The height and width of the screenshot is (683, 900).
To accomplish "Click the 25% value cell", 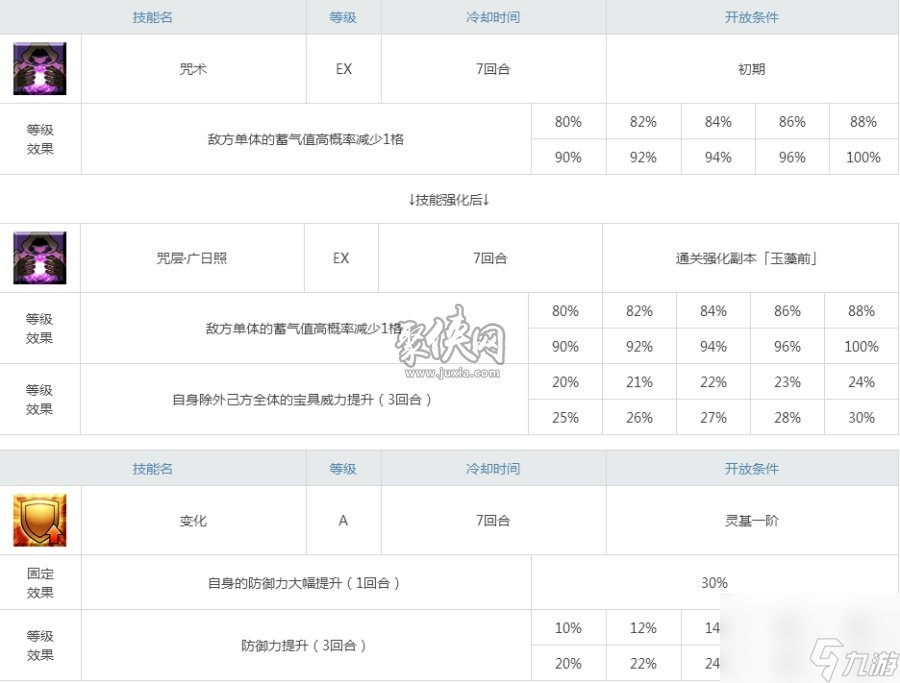I will (x=565, y=418).
